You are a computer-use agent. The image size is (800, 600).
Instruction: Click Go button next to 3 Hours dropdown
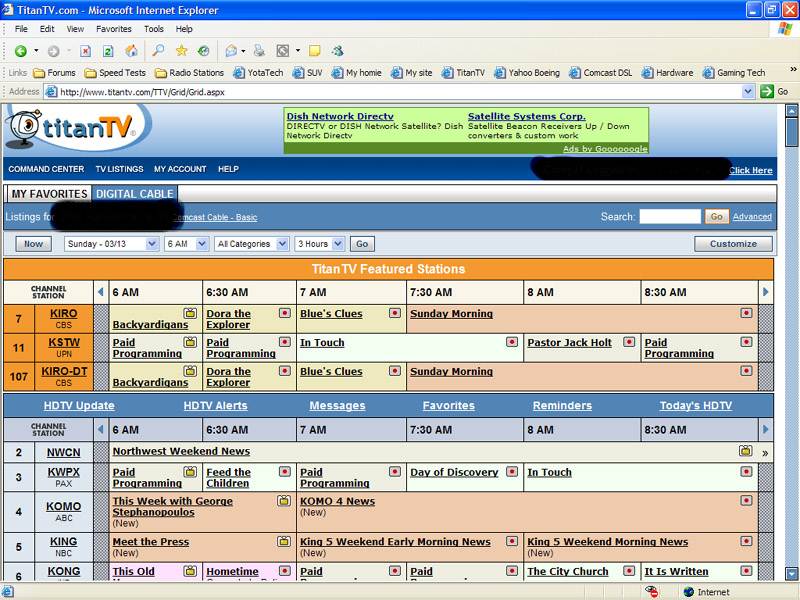(x=362, y=244)
